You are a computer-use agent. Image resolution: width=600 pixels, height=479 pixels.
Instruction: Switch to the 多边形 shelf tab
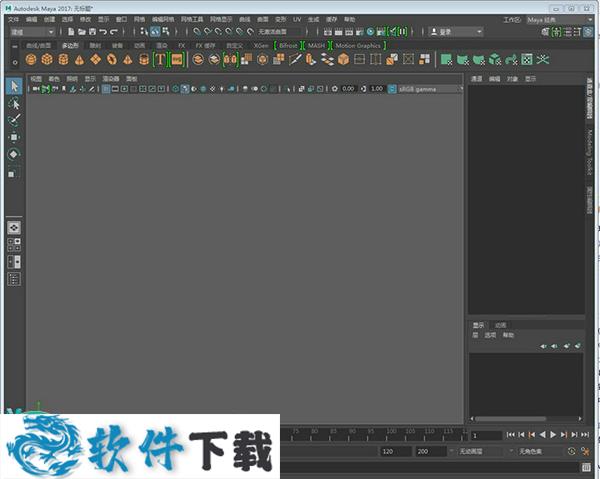pyautogui.click(x=70, y=45)
